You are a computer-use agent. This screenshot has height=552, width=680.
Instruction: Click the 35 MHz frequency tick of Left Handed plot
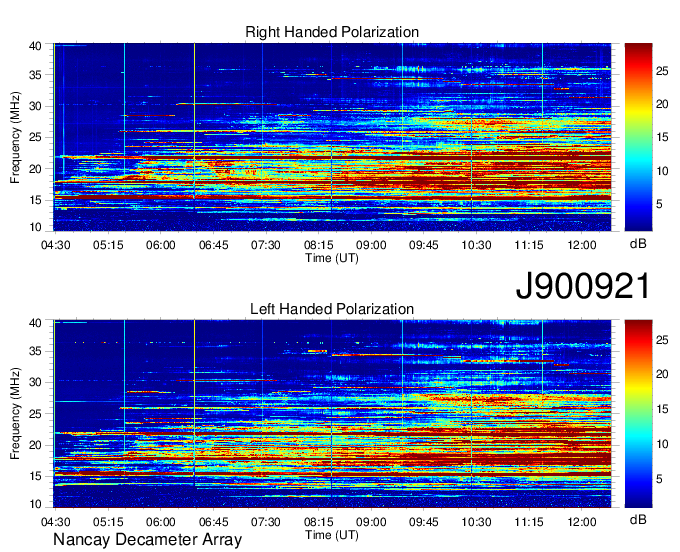[35, 351]
